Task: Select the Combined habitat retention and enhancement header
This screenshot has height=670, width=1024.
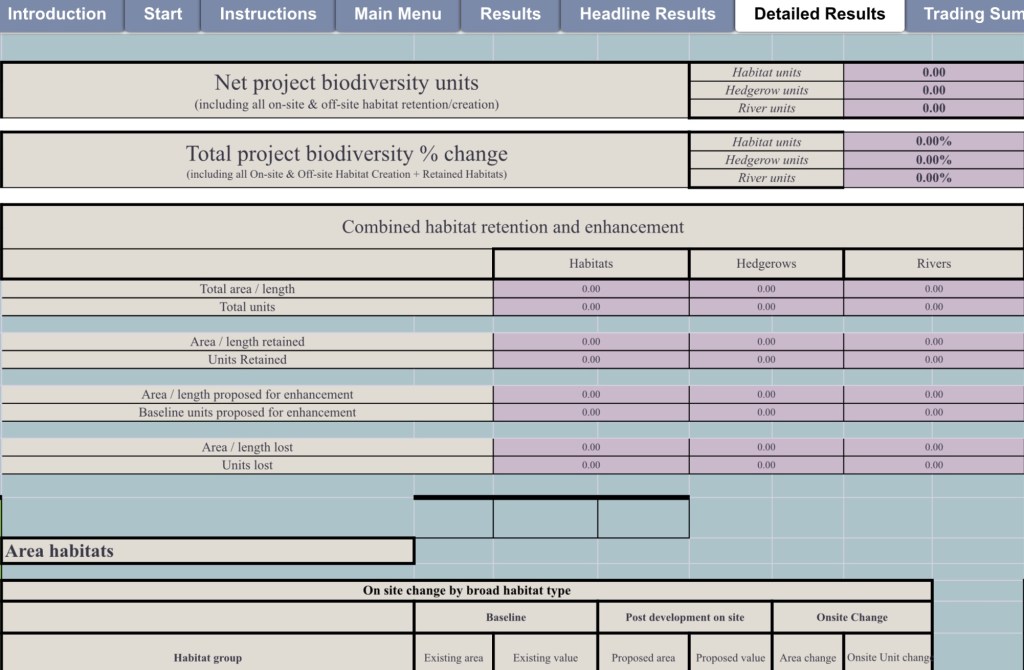Action: tap(512, 227)
